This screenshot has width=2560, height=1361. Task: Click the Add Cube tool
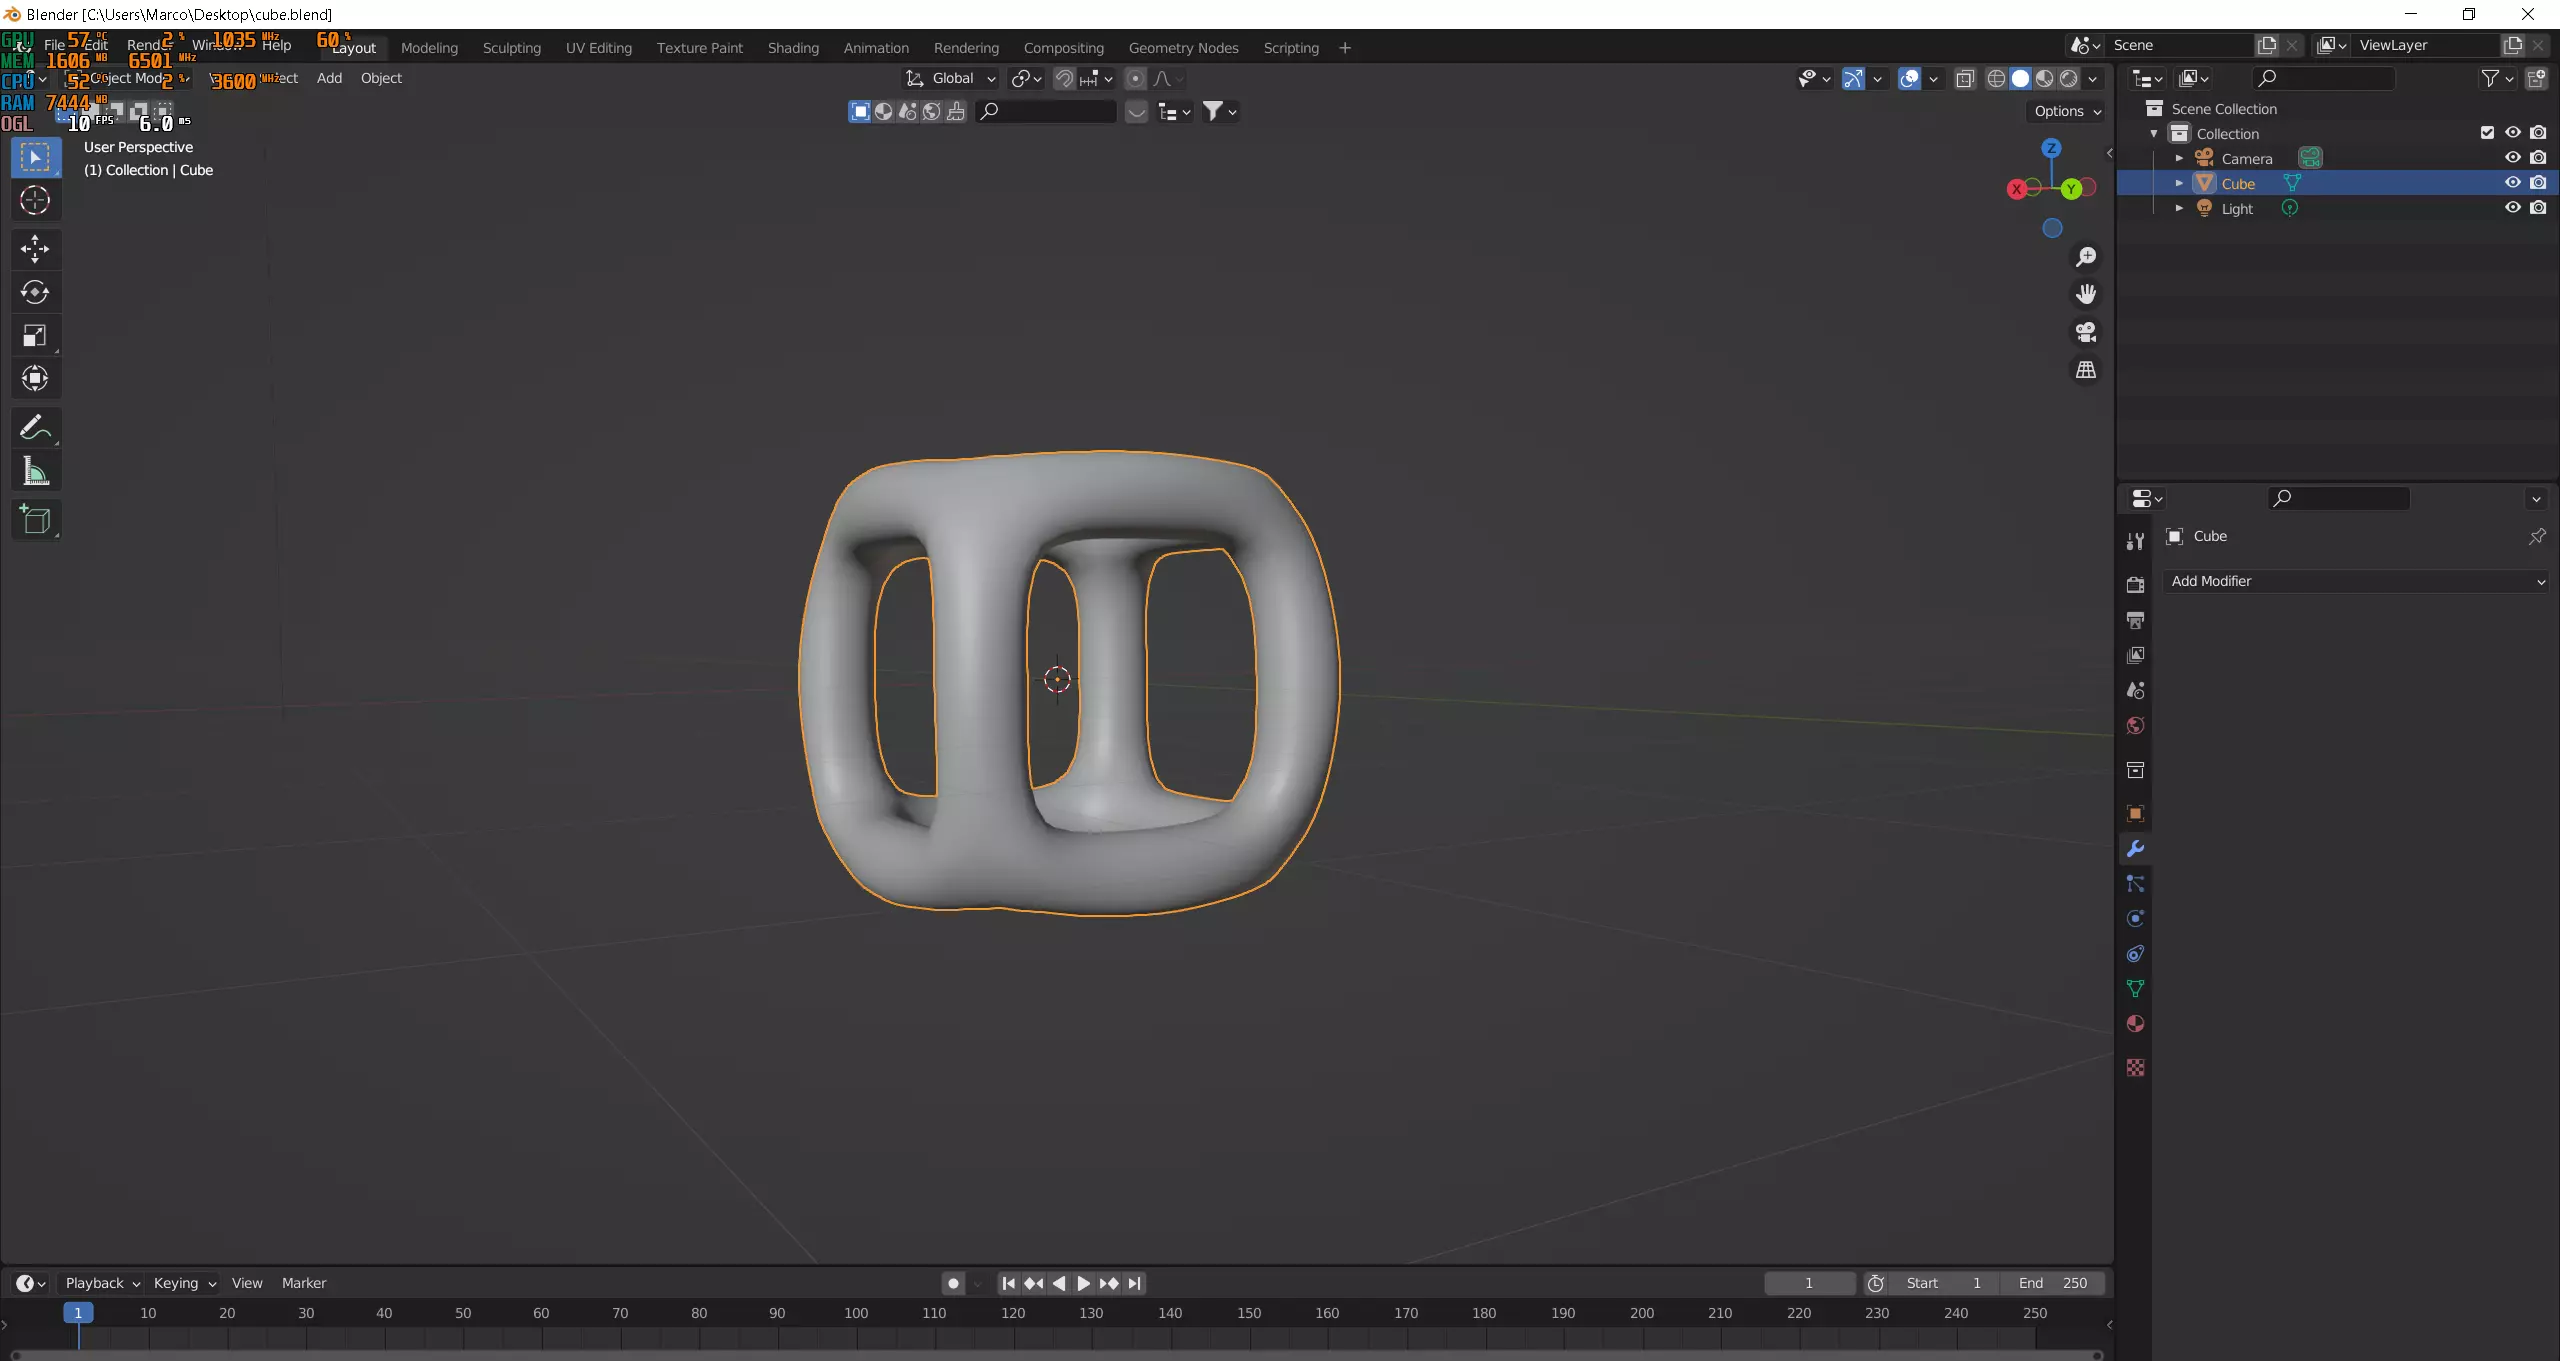(x=35, y=520)
